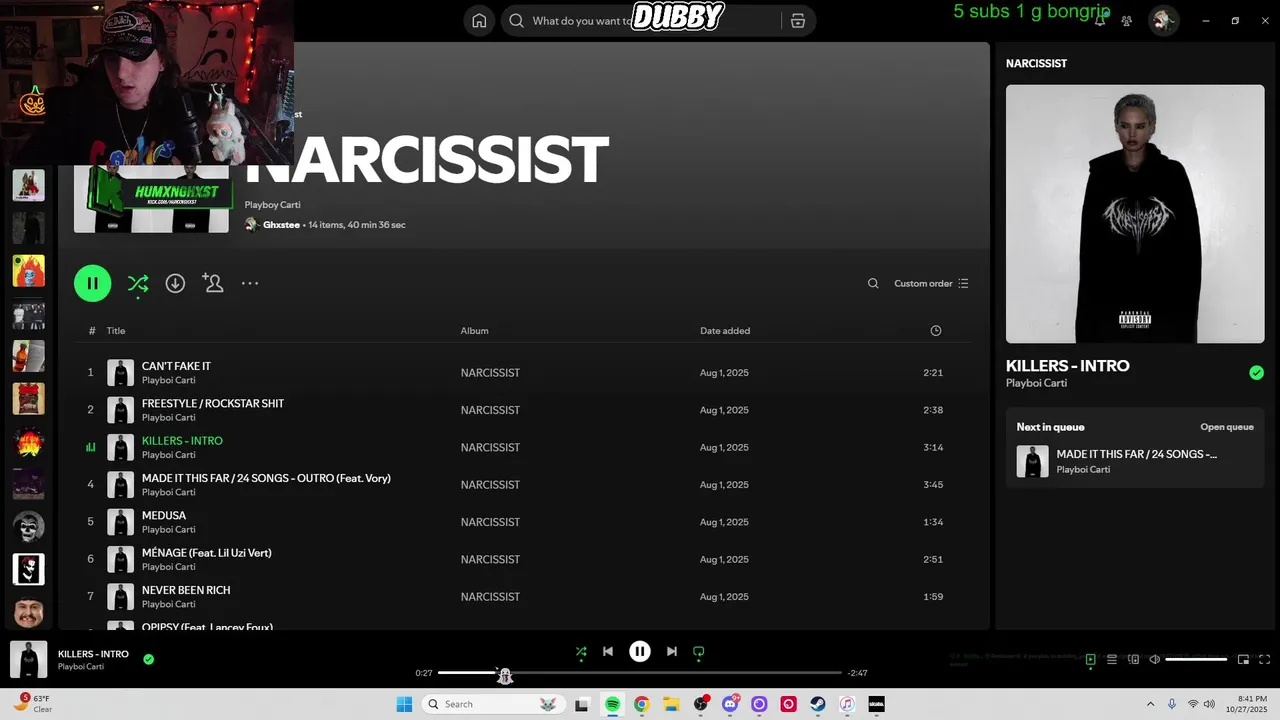The image size is (1280, 720).
Task: Toggle repeat in the player bar
Action: (699, 651)
